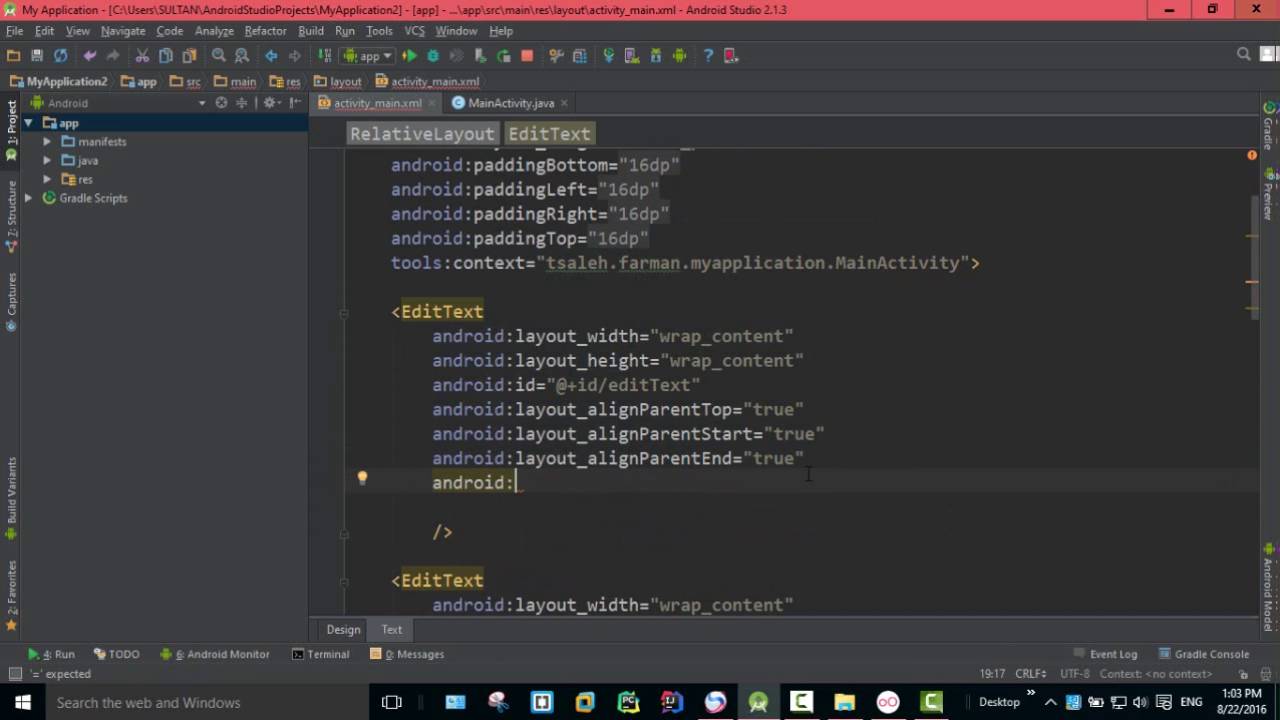Click the Copy icon in toolbar

166,56
